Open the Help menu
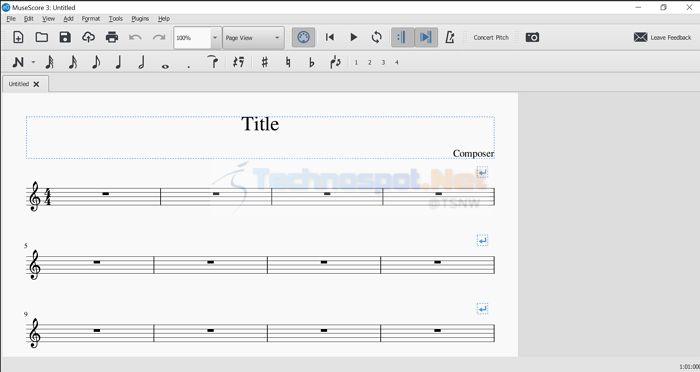700x372 pixels. point(164,19)
